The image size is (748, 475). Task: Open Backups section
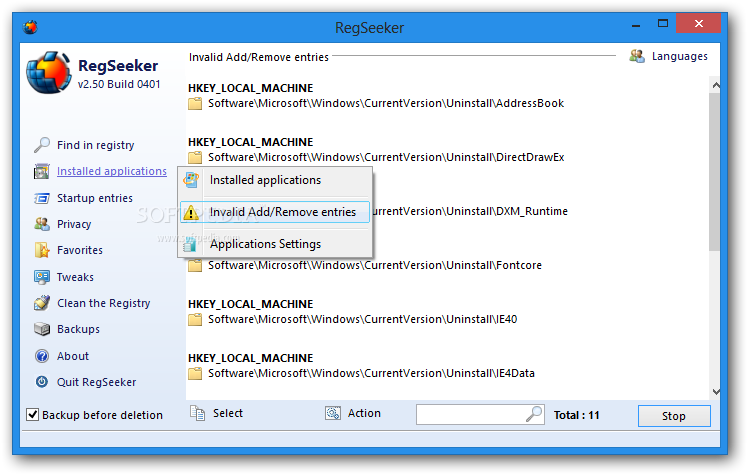tap(78, 329)
